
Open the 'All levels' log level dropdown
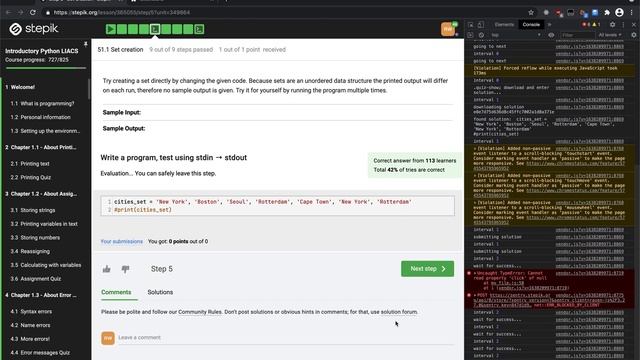610,35
